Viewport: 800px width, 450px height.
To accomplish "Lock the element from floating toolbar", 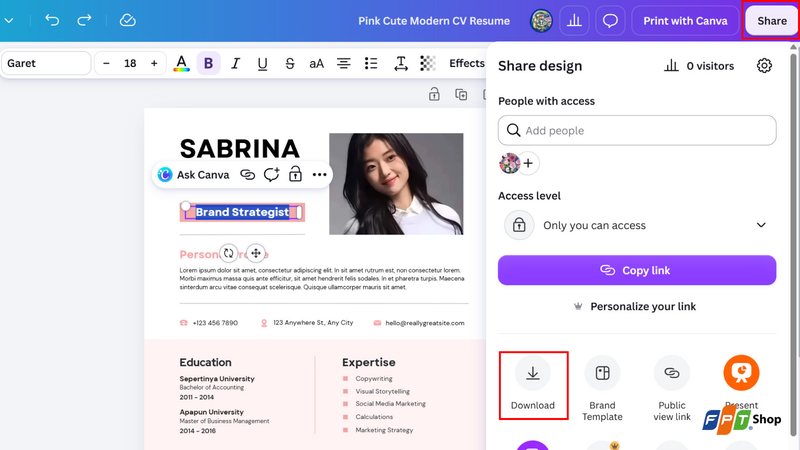I will (x=295, y=175).
